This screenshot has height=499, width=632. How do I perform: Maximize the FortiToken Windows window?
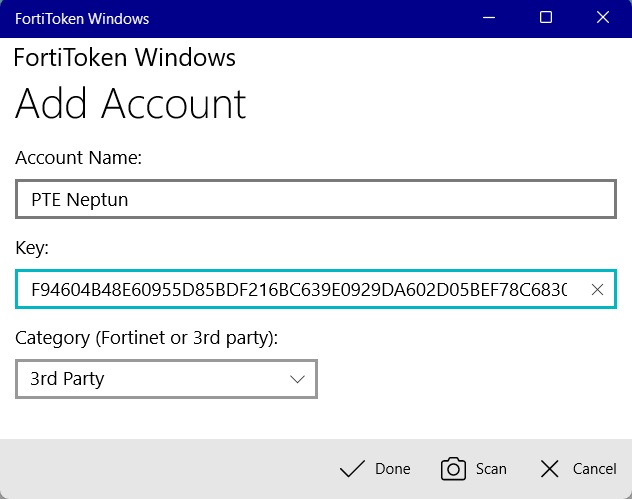click(546, 18)
